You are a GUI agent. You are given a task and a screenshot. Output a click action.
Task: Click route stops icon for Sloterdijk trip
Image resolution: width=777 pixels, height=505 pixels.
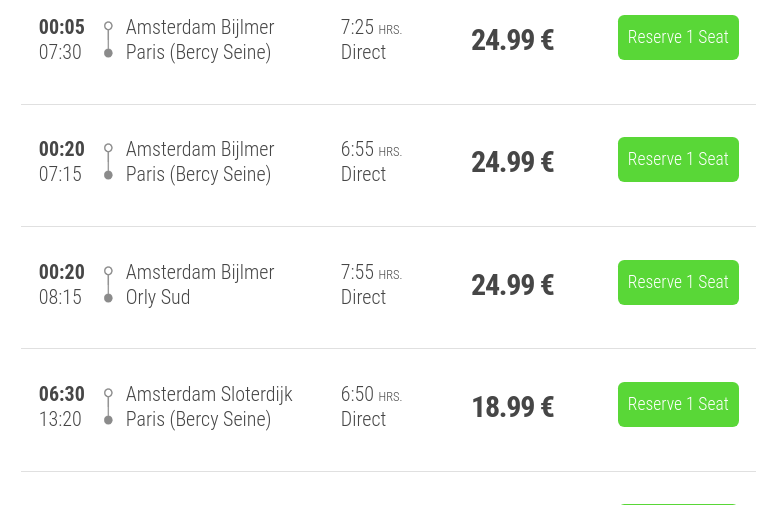click(x=108, y=407)
